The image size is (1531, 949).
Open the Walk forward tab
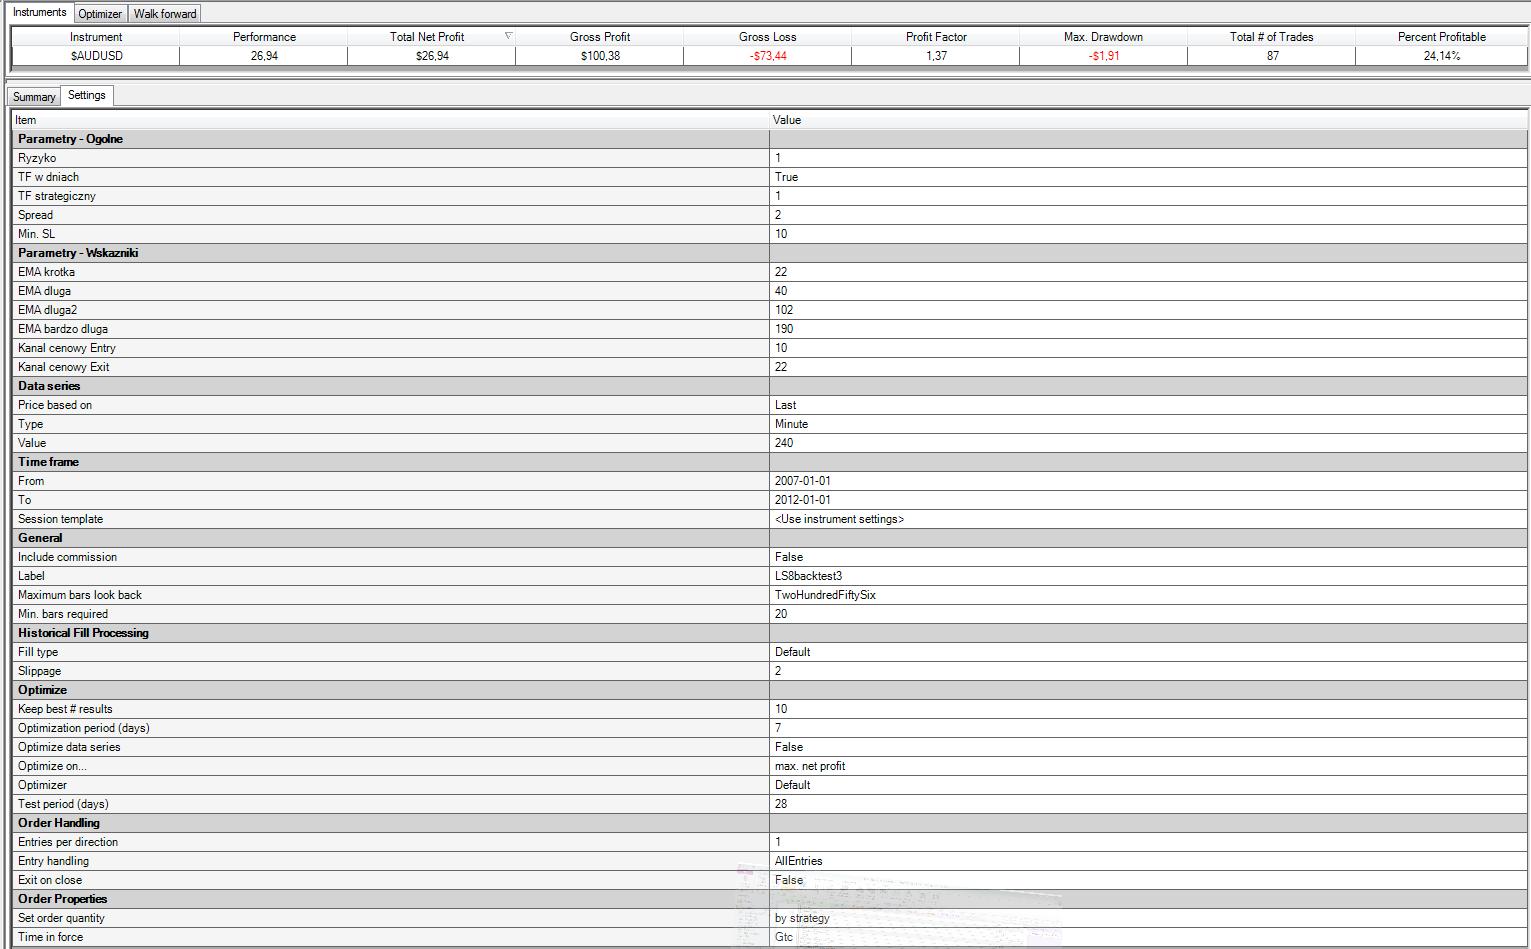tap(165, 14)
